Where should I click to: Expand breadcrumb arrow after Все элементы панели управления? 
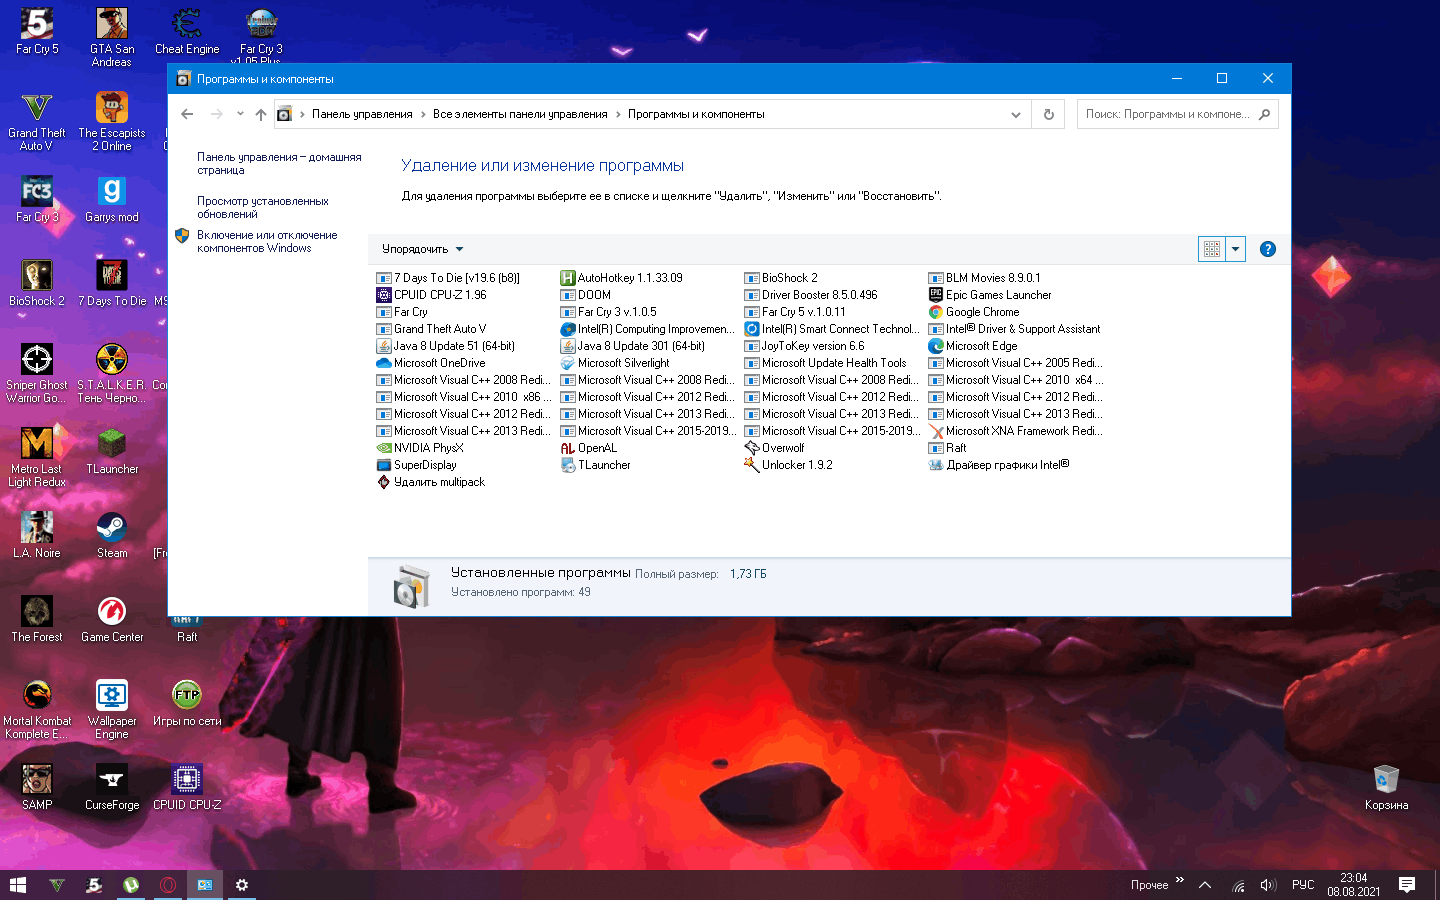618,114
